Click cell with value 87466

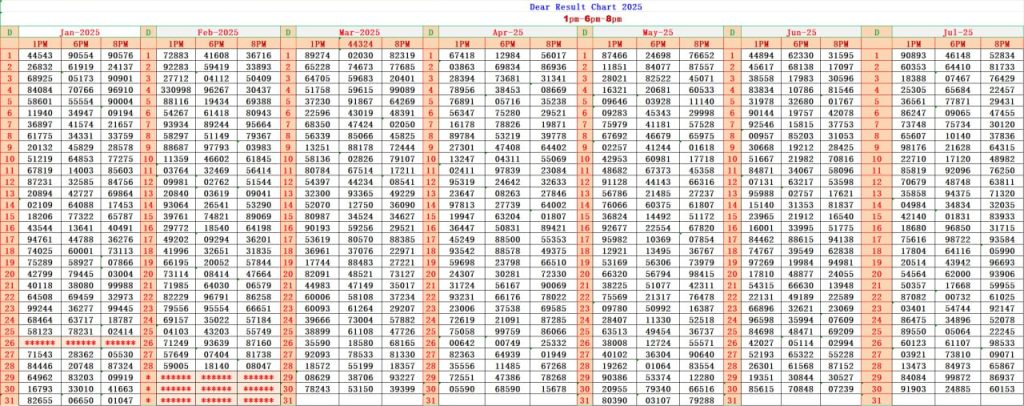[615, 55]
